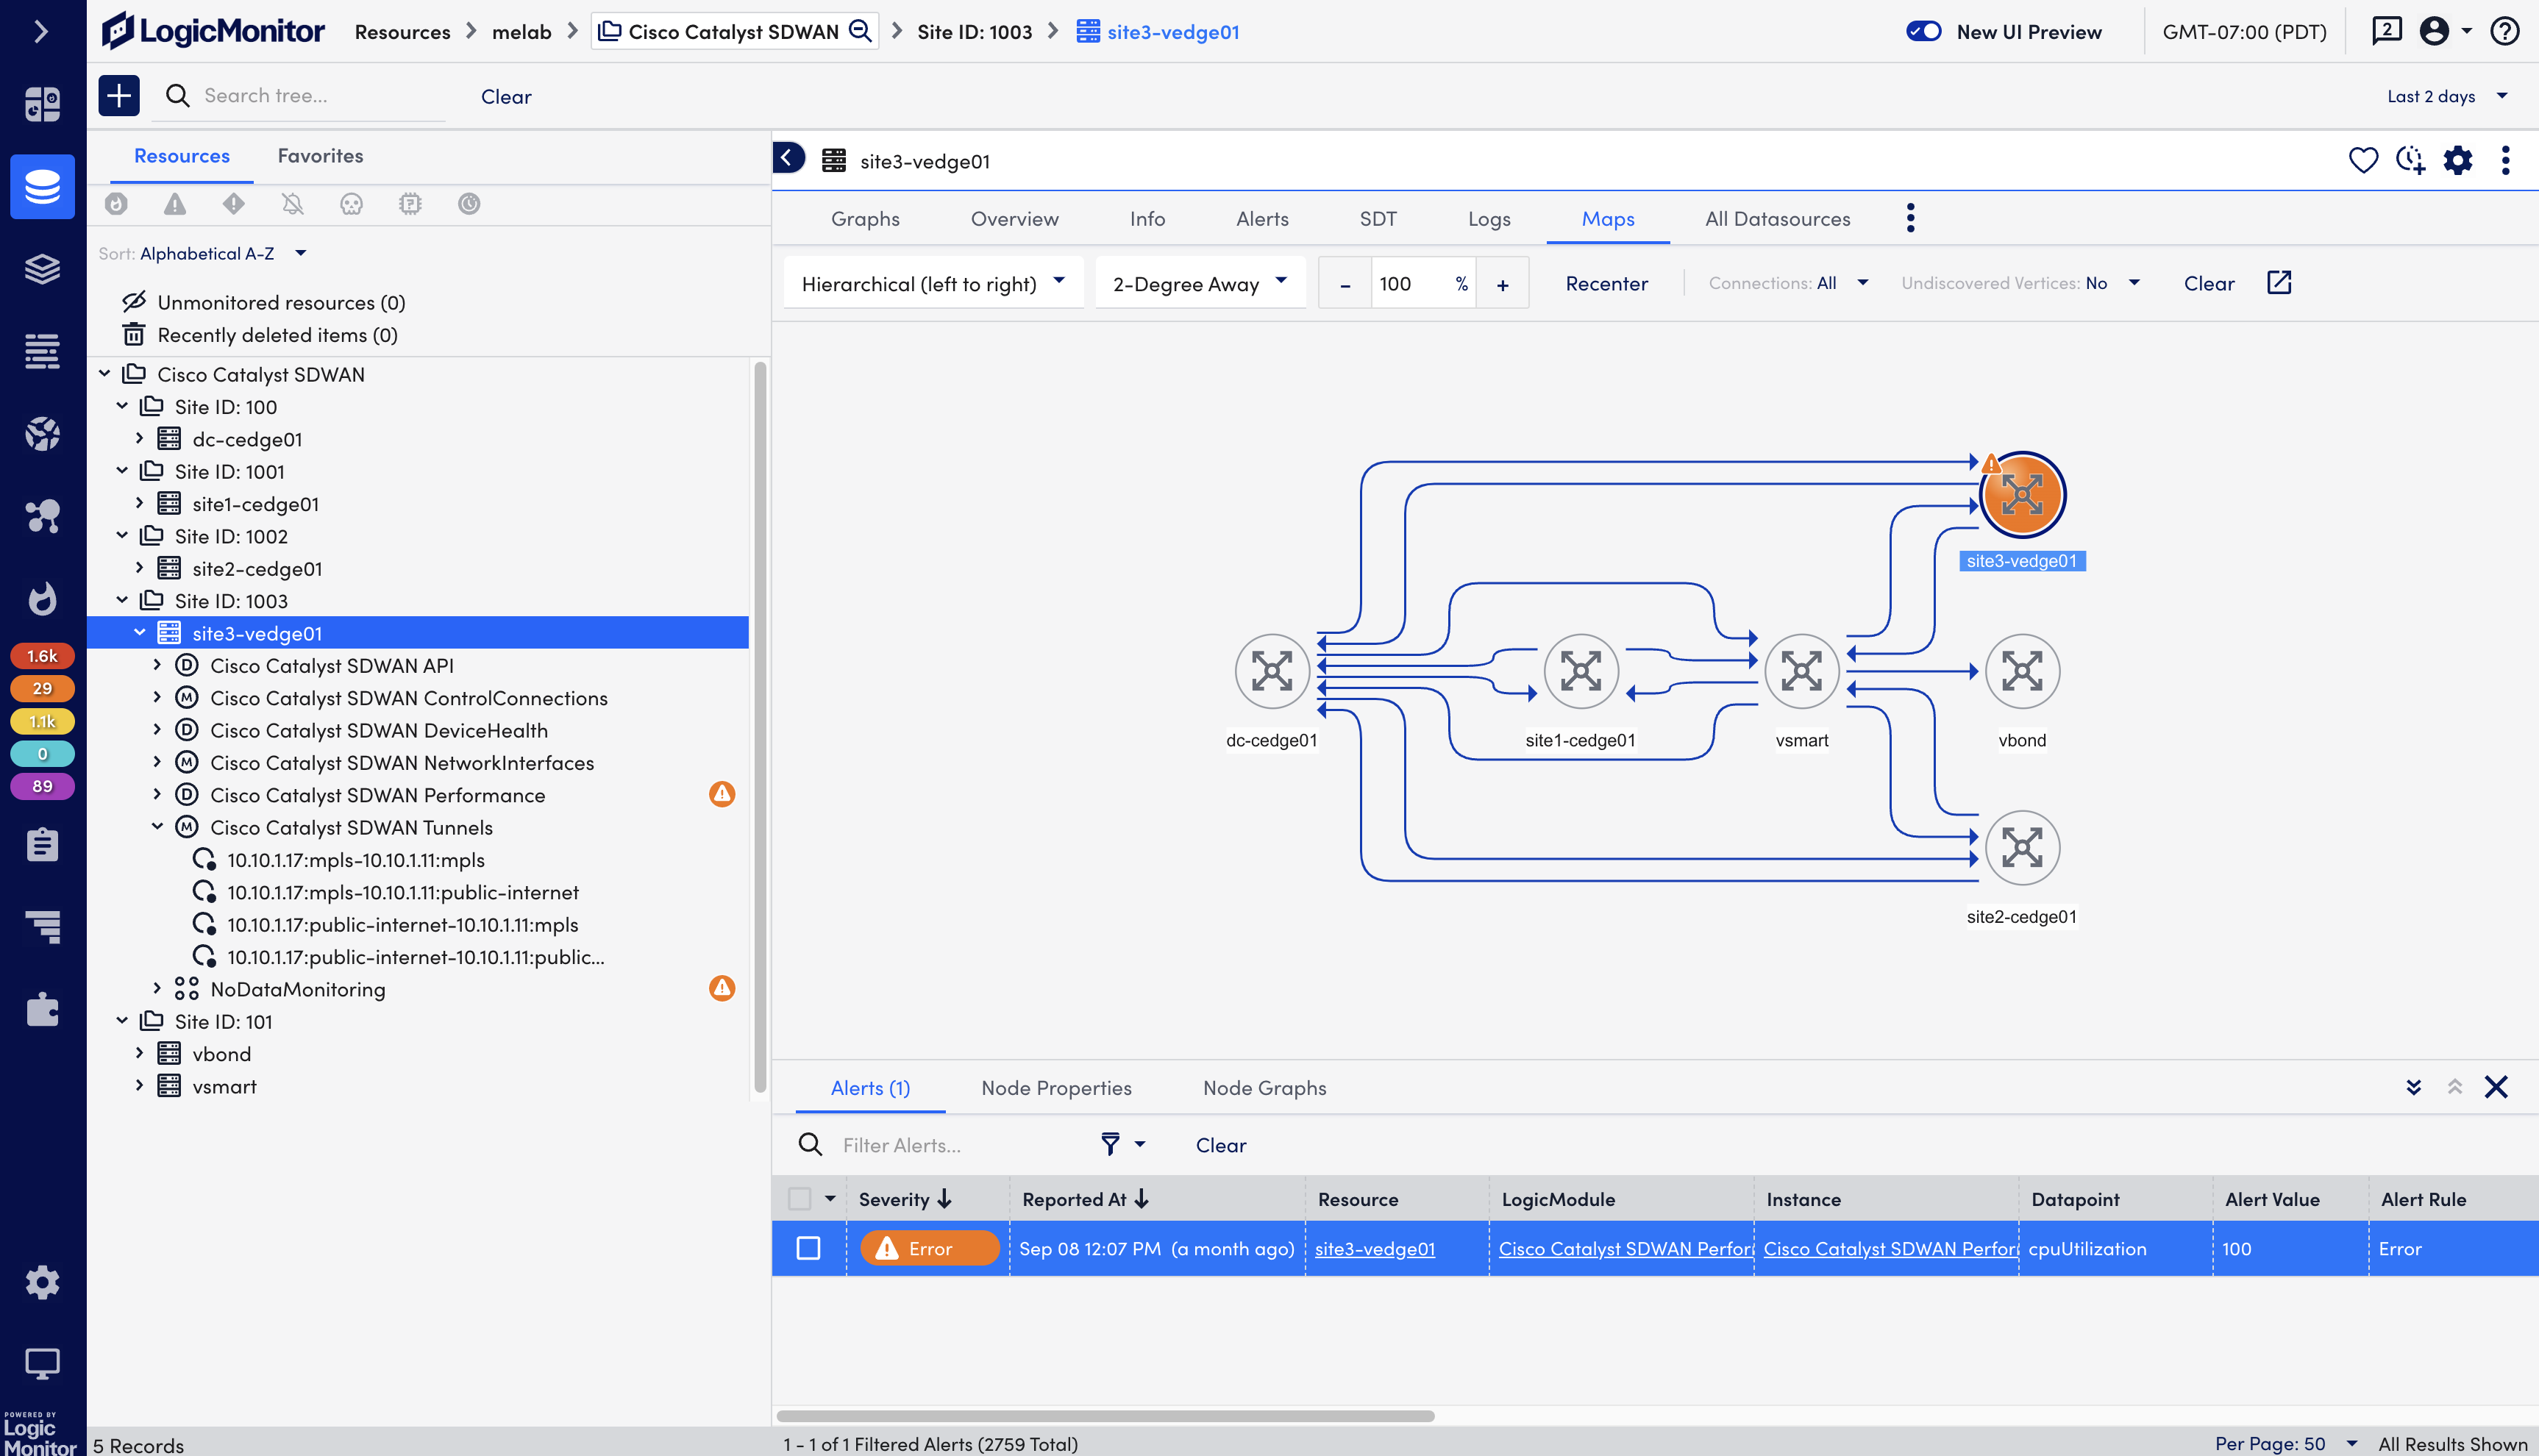Select the Resource Explorer layers icon

pyautogui.click(x=42, y=269)
